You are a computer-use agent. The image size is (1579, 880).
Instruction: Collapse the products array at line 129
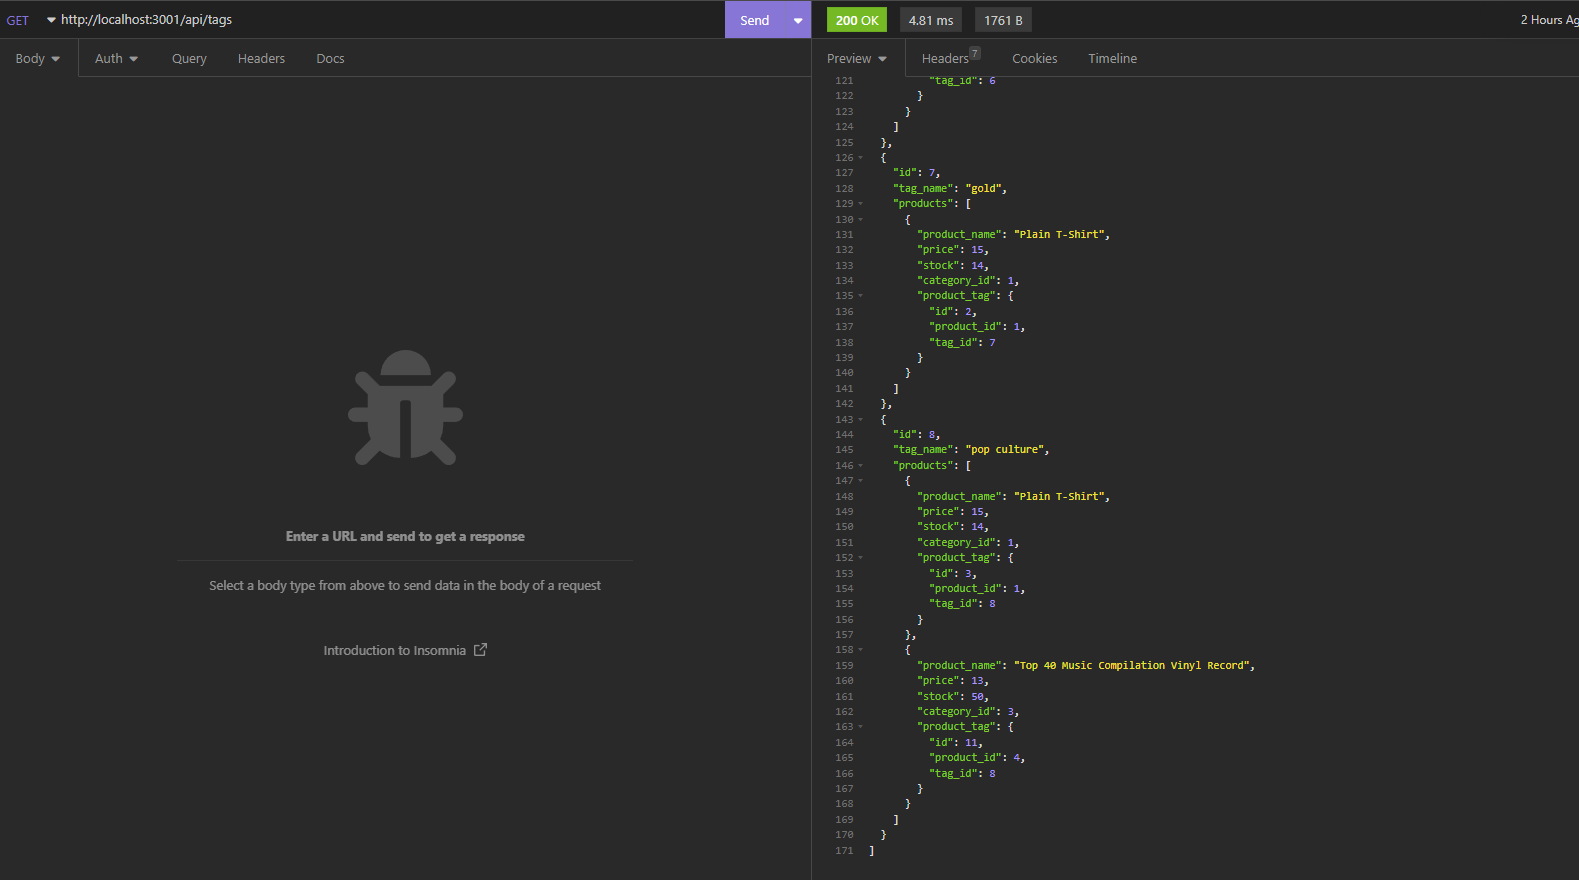tap(860, 204)
